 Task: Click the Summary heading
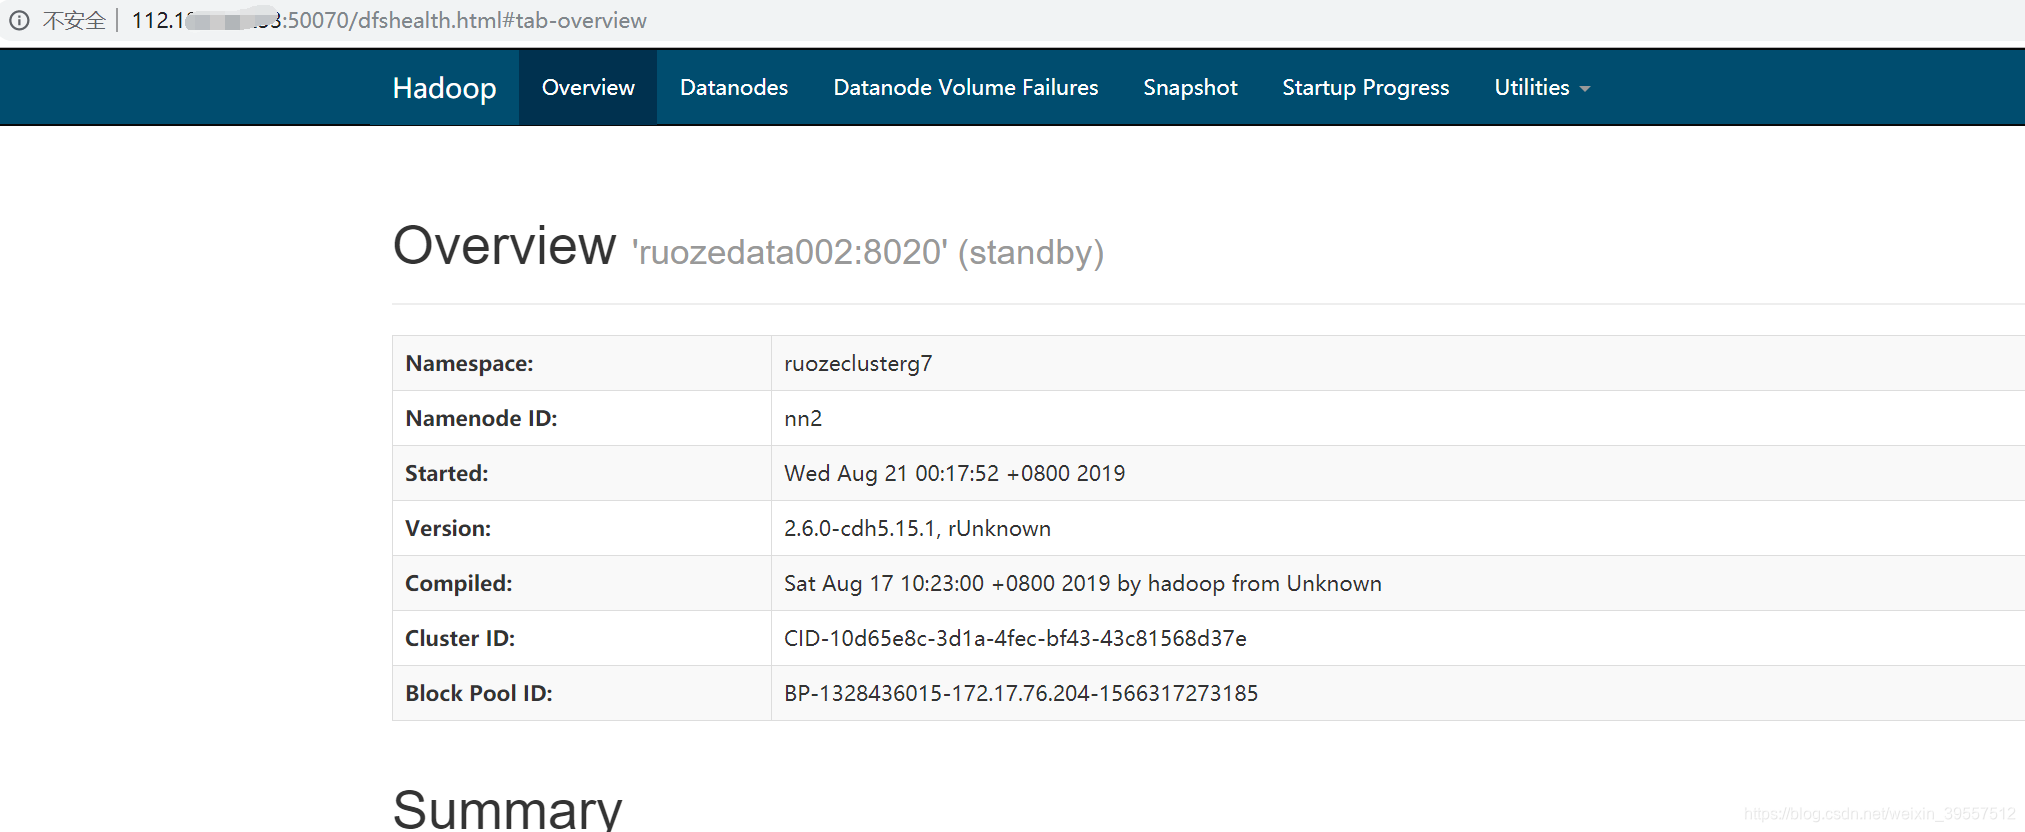coord(507,809)
